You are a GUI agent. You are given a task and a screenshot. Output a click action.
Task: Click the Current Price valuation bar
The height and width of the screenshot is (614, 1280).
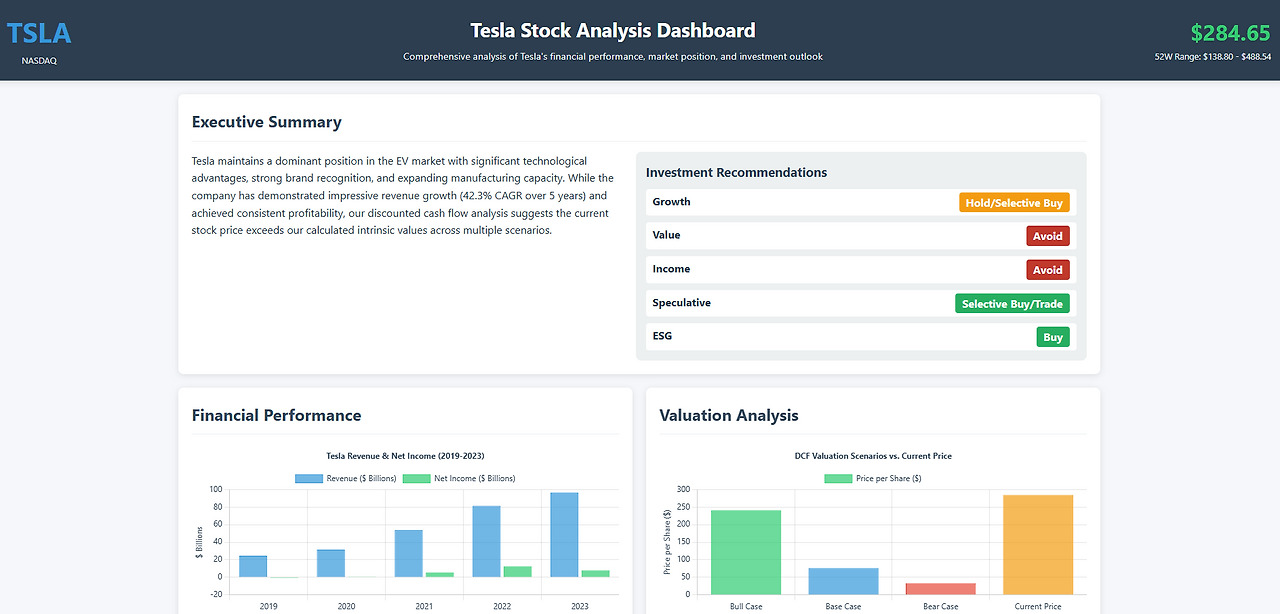point(1038,545)
